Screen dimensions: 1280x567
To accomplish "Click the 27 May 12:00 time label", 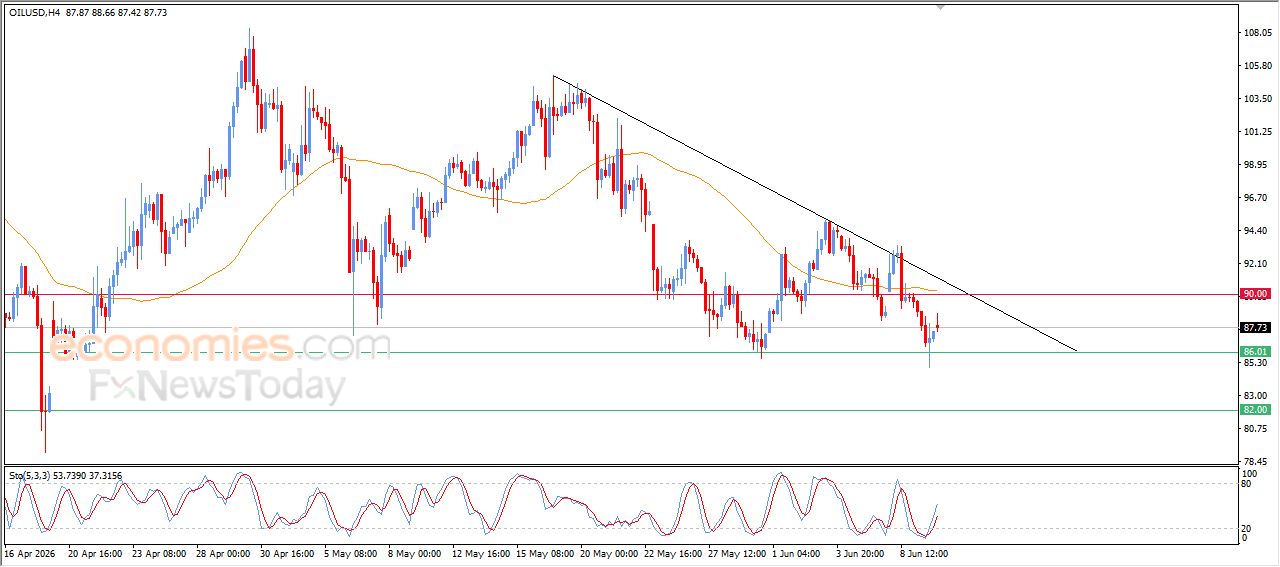I will [735, 552].
